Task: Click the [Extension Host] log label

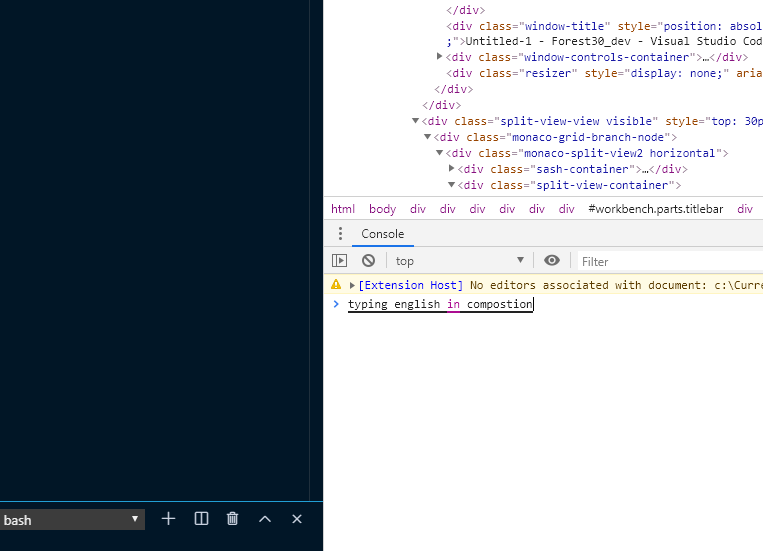Action: (x=411, y=285)
